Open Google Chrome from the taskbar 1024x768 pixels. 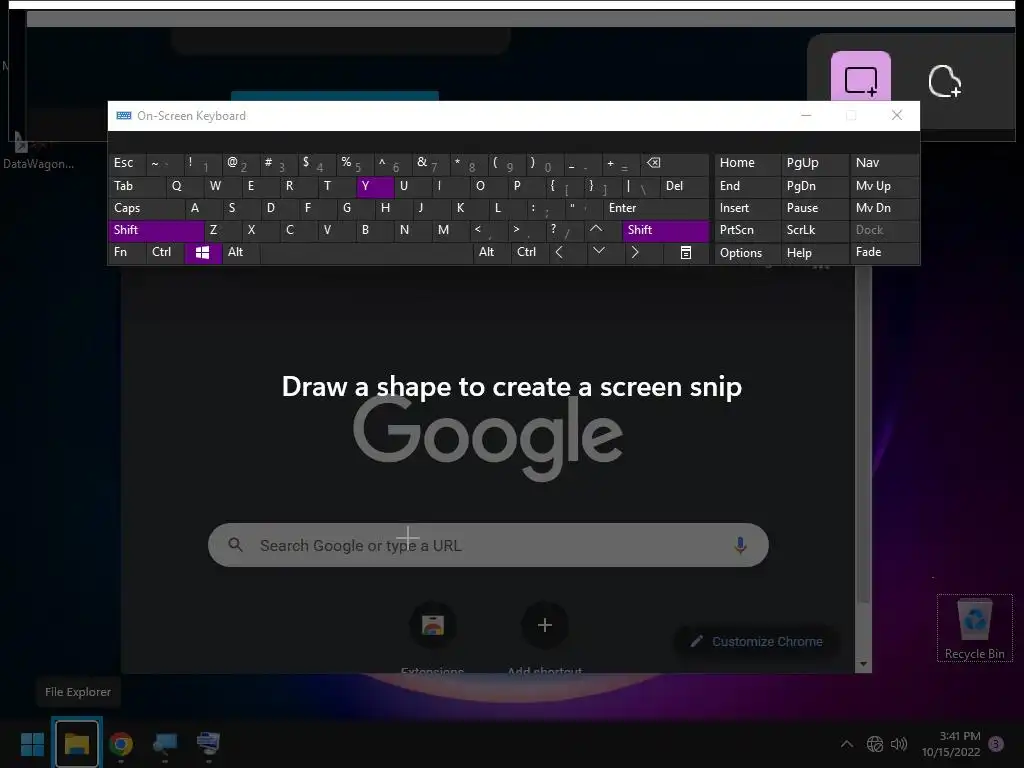pyautogui.click(x=121, y=744)
